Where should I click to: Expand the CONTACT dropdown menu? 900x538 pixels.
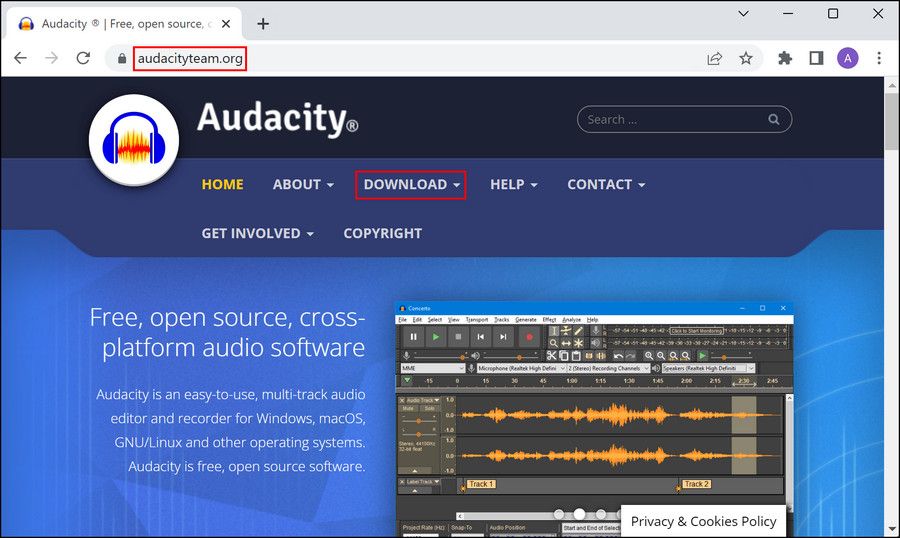coord(606,184)
